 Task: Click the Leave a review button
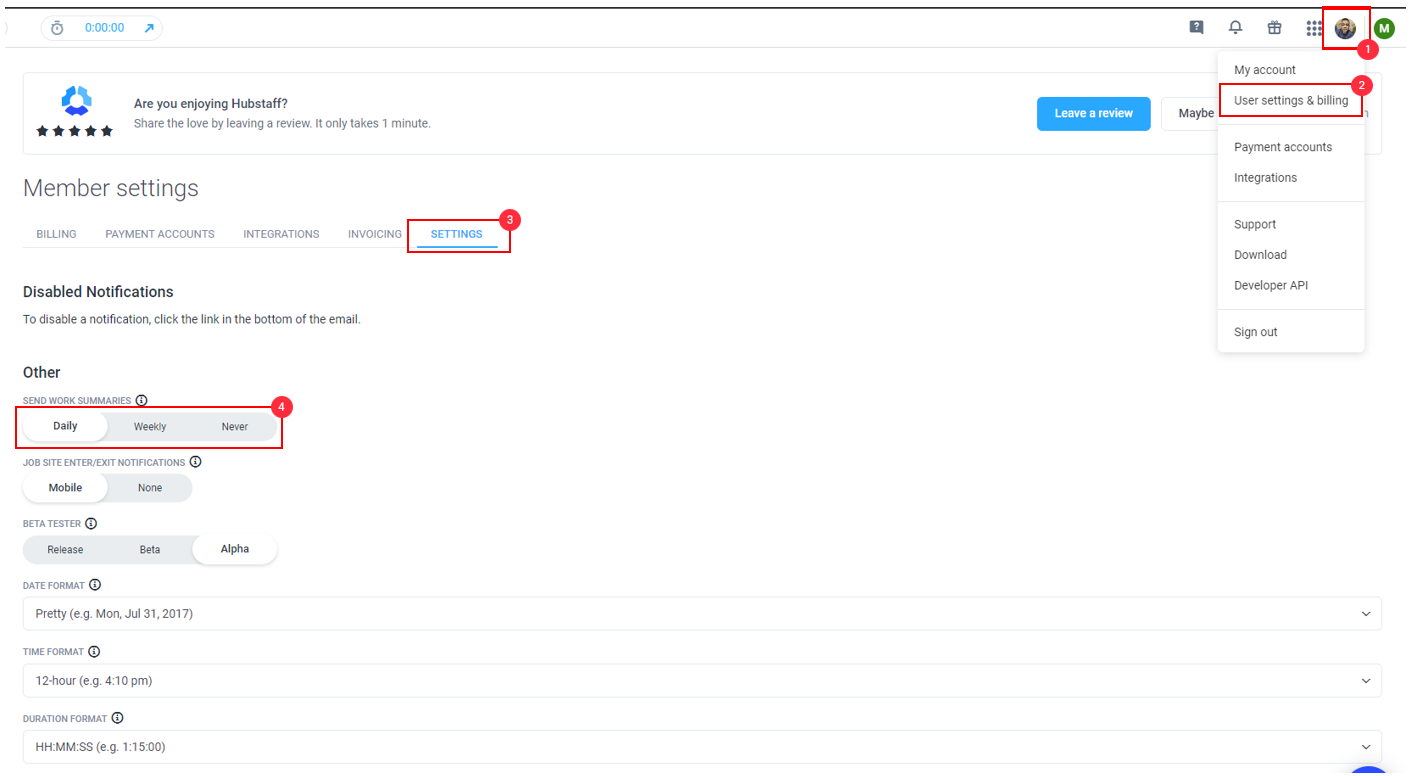1094,113
